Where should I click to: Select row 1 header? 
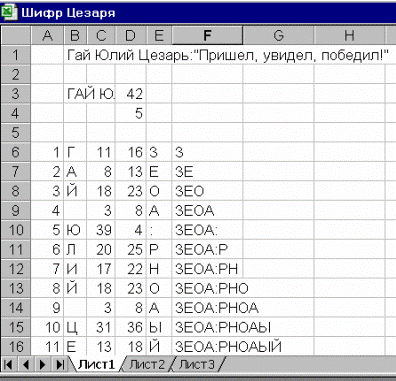16,55
